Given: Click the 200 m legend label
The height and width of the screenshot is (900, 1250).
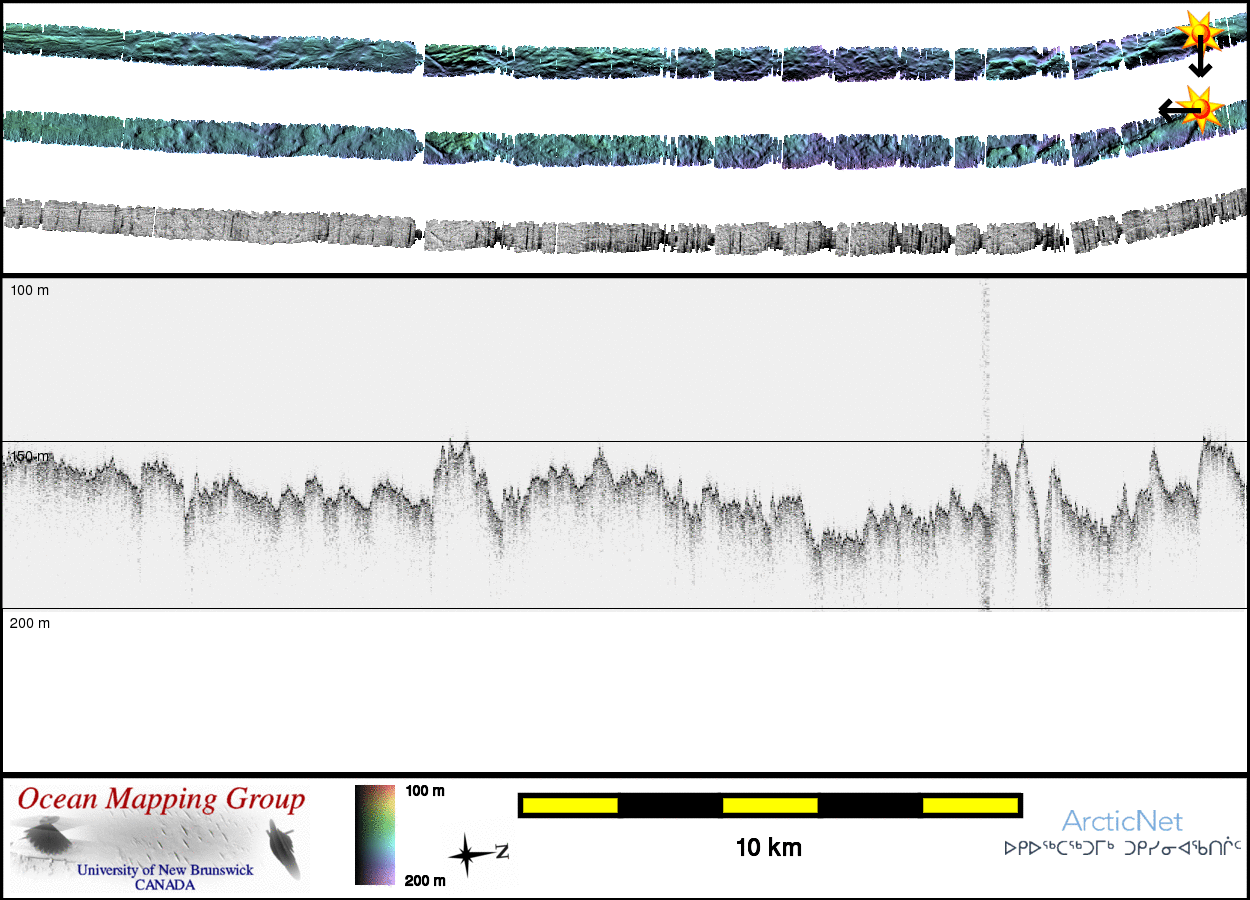Looking at the screenshot, I should (x=425, y=880).
